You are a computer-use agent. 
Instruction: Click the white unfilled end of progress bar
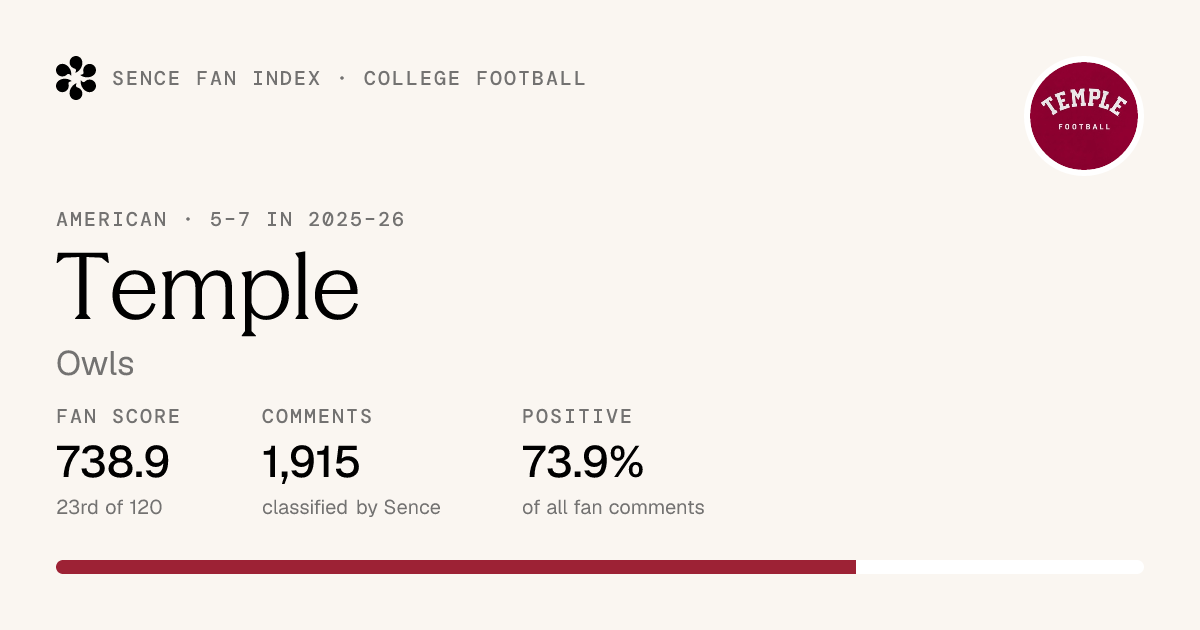1000,567
